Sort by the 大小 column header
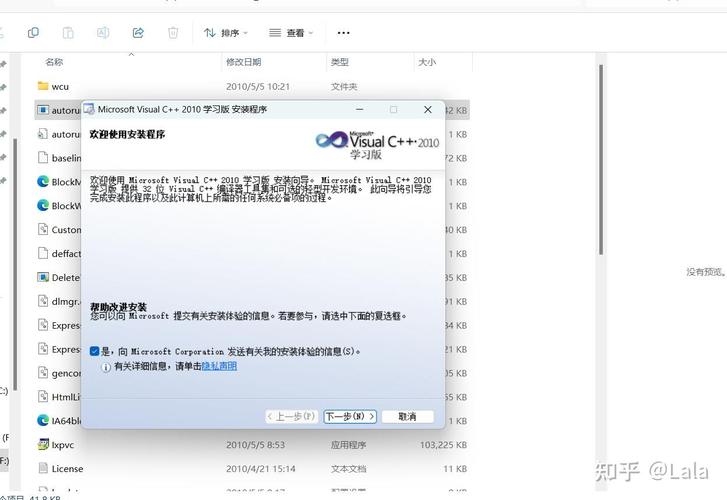This screenshot has height=500, width=727. coord(427,62)
